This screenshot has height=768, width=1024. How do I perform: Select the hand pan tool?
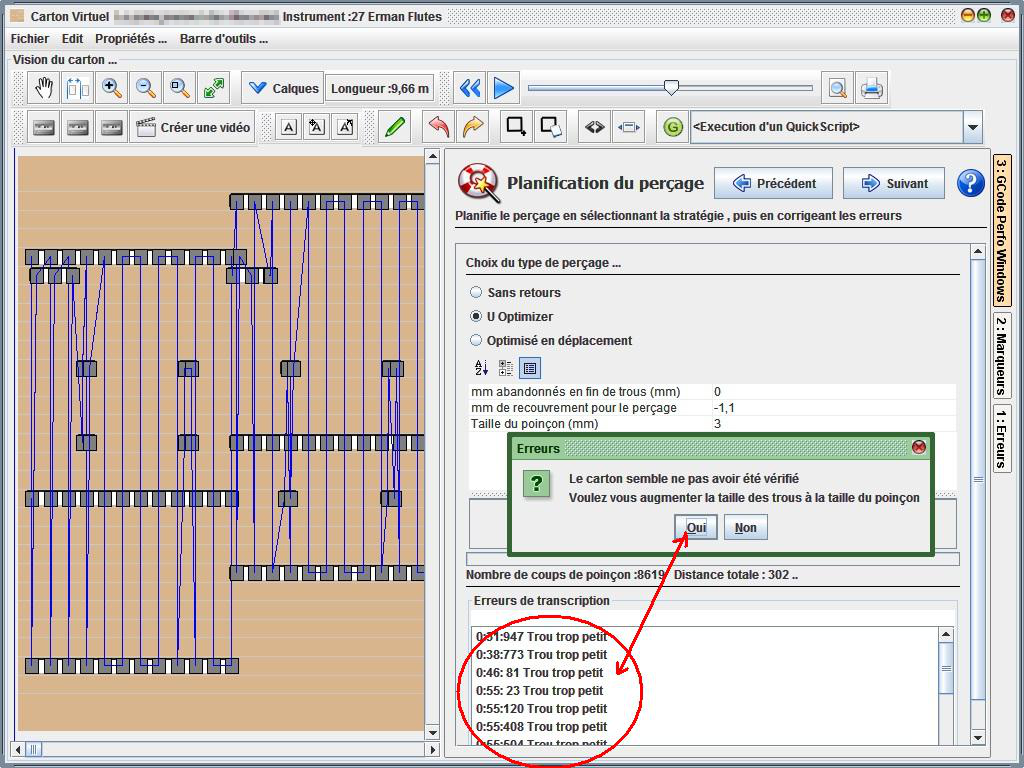(x=44, y=88)
